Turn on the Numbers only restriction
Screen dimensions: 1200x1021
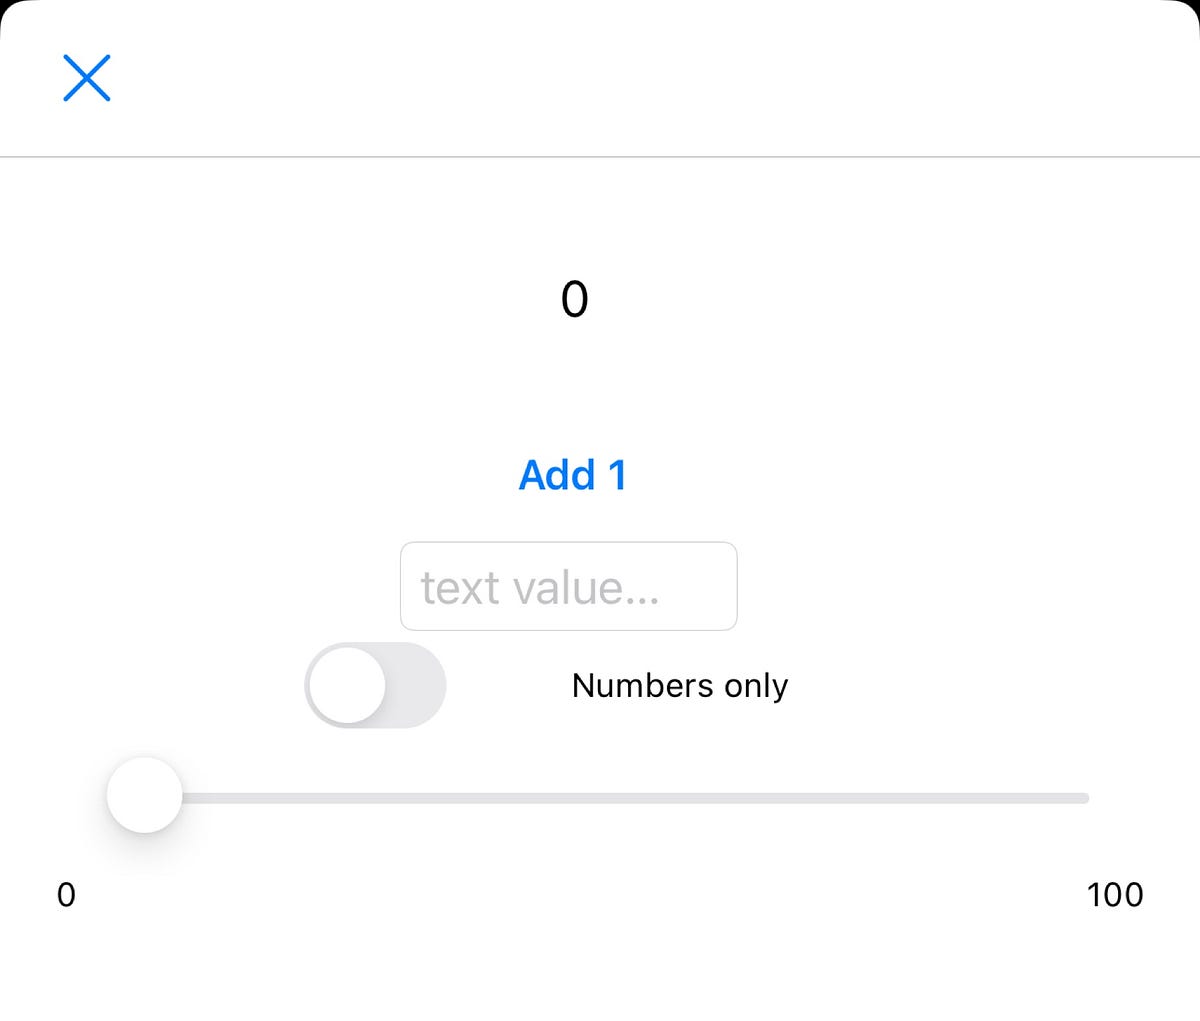pyautogui.click(x=375, y=685)
